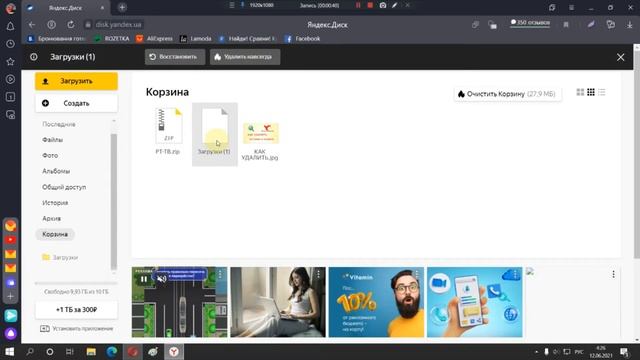Open the 350 отзывов reviews button
Viewport: 640px width, 360px height.
(x=530, y=23)
